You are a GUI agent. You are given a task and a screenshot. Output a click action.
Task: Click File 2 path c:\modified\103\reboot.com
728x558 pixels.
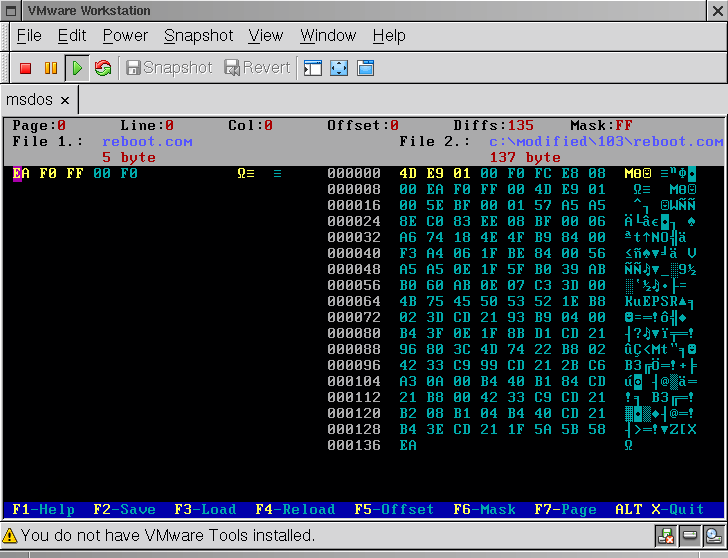606,142
